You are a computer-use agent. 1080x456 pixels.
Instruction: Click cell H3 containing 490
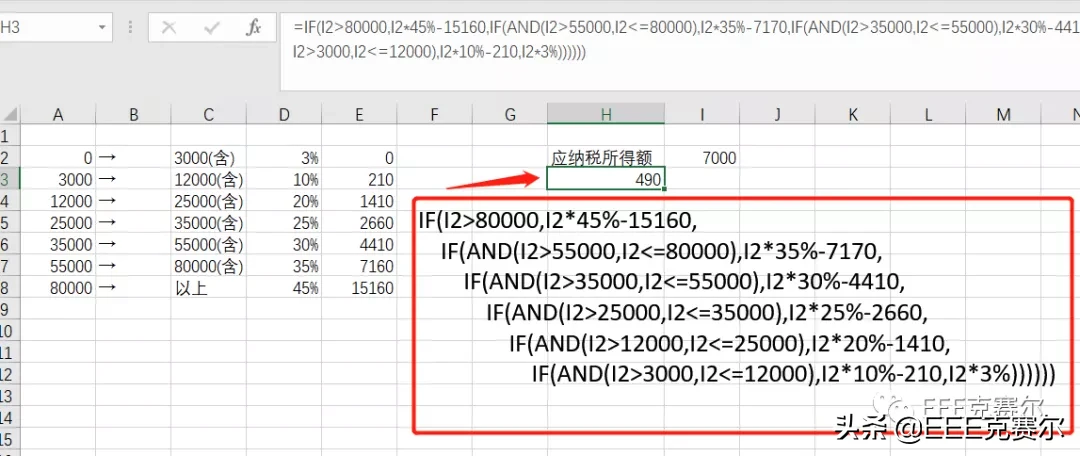pyautogui.click(x=606, y=179)
